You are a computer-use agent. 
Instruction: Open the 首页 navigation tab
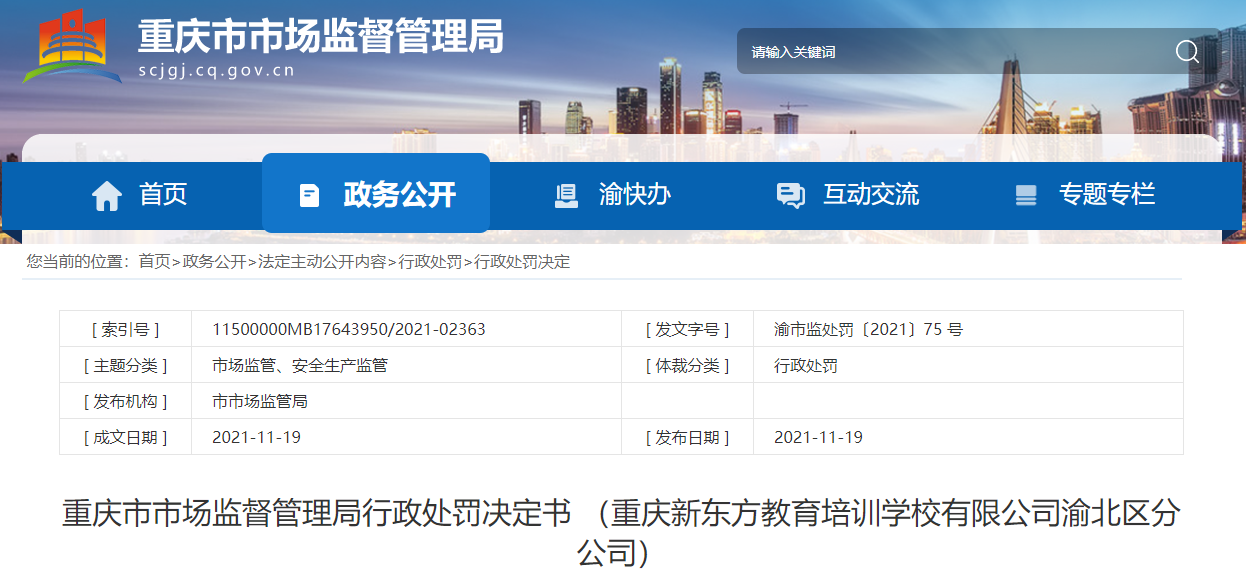[139, 195]
